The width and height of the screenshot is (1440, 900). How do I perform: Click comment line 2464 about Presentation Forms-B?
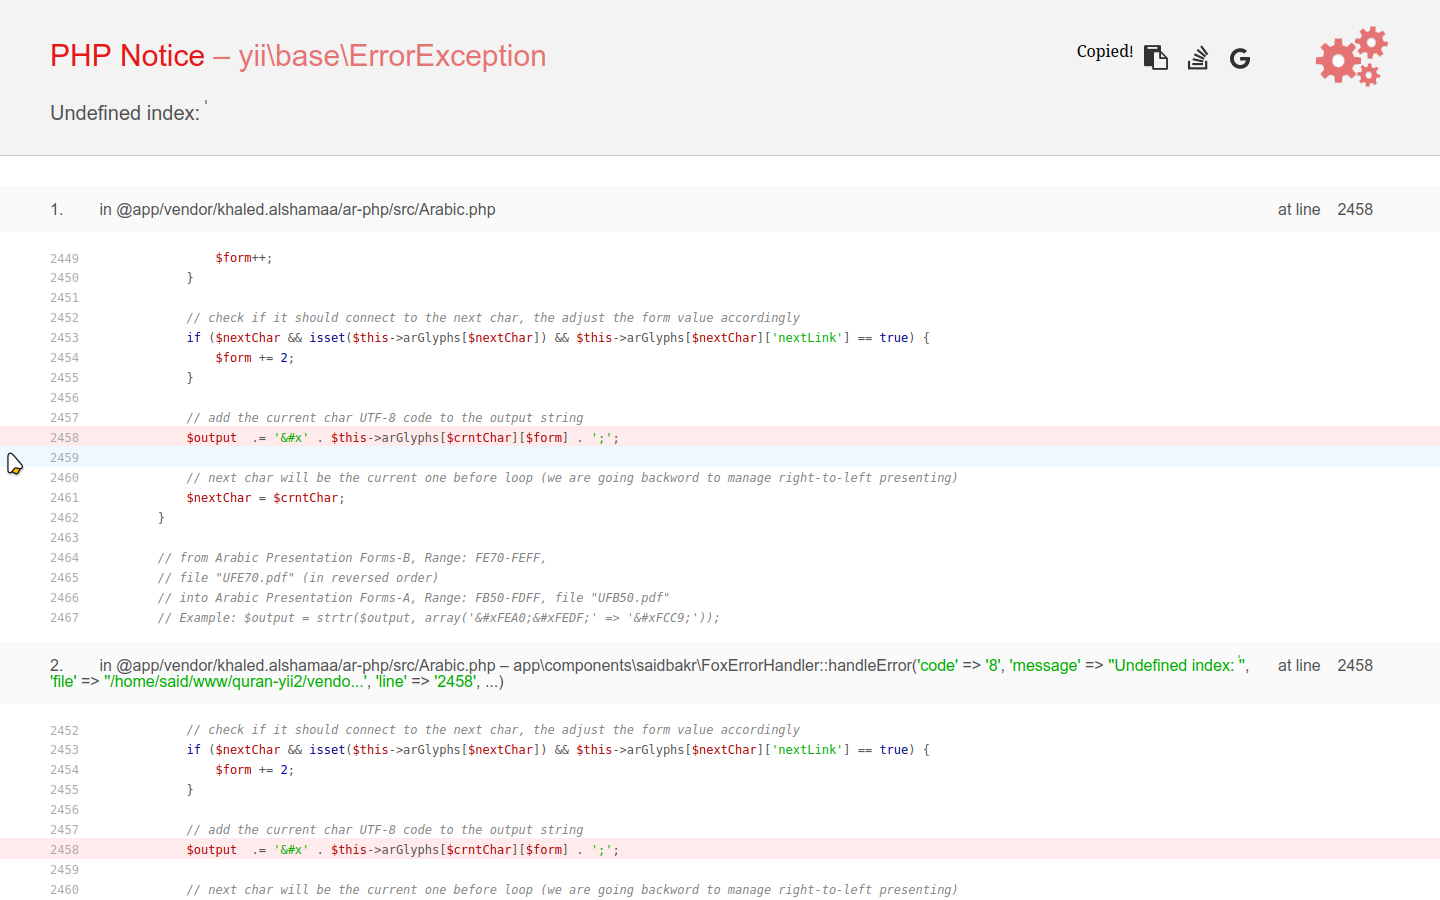pos(352,558)
